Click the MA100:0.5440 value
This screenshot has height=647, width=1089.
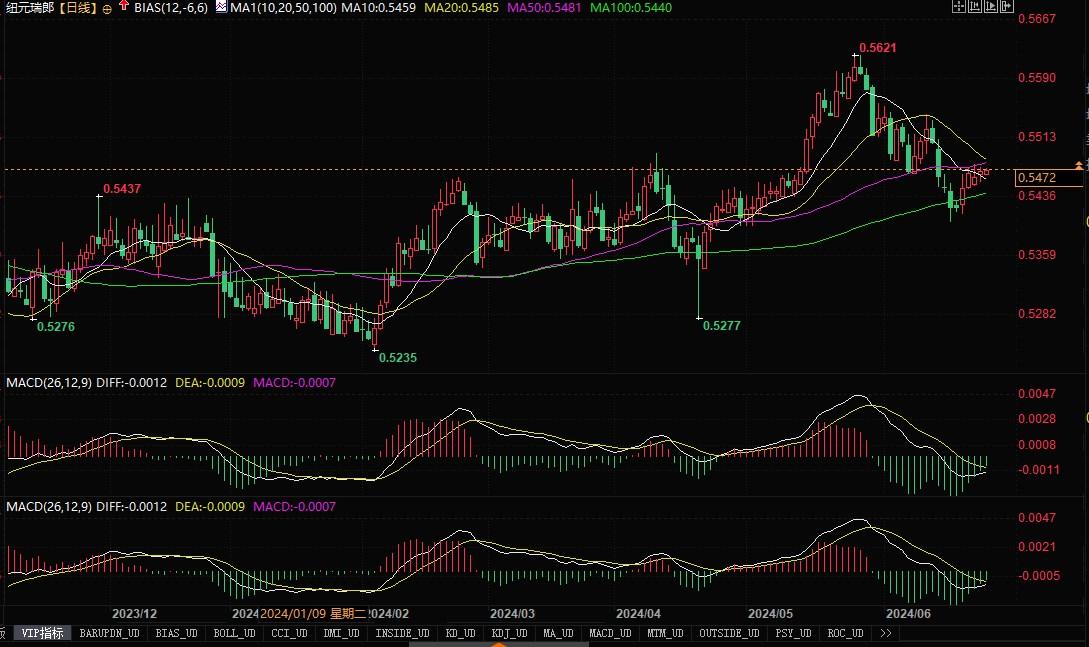coord(631,8)
